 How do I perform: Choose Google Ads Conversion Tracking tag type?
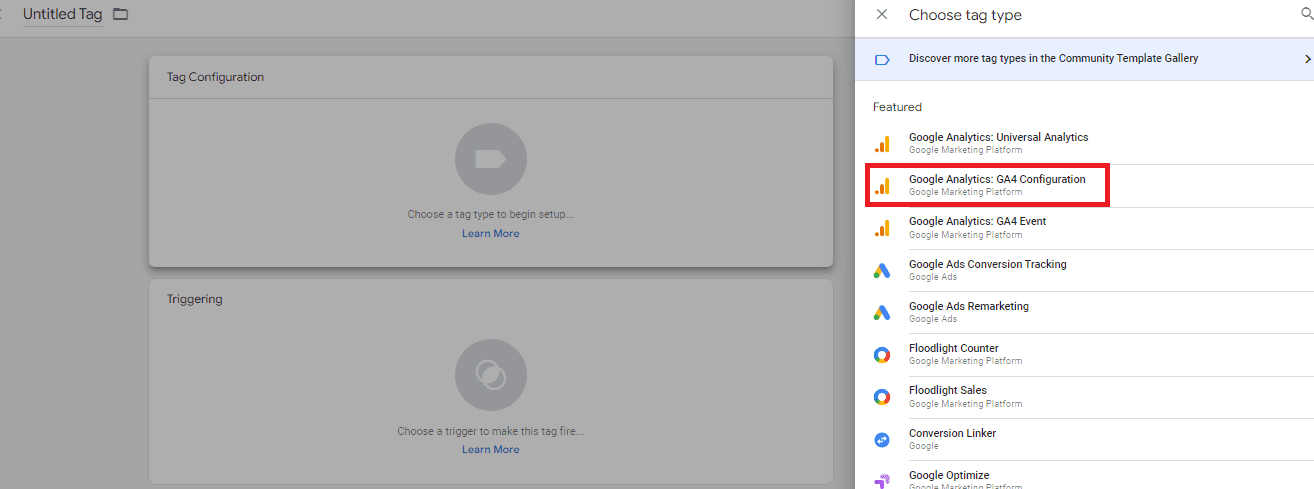point(1085,270)
